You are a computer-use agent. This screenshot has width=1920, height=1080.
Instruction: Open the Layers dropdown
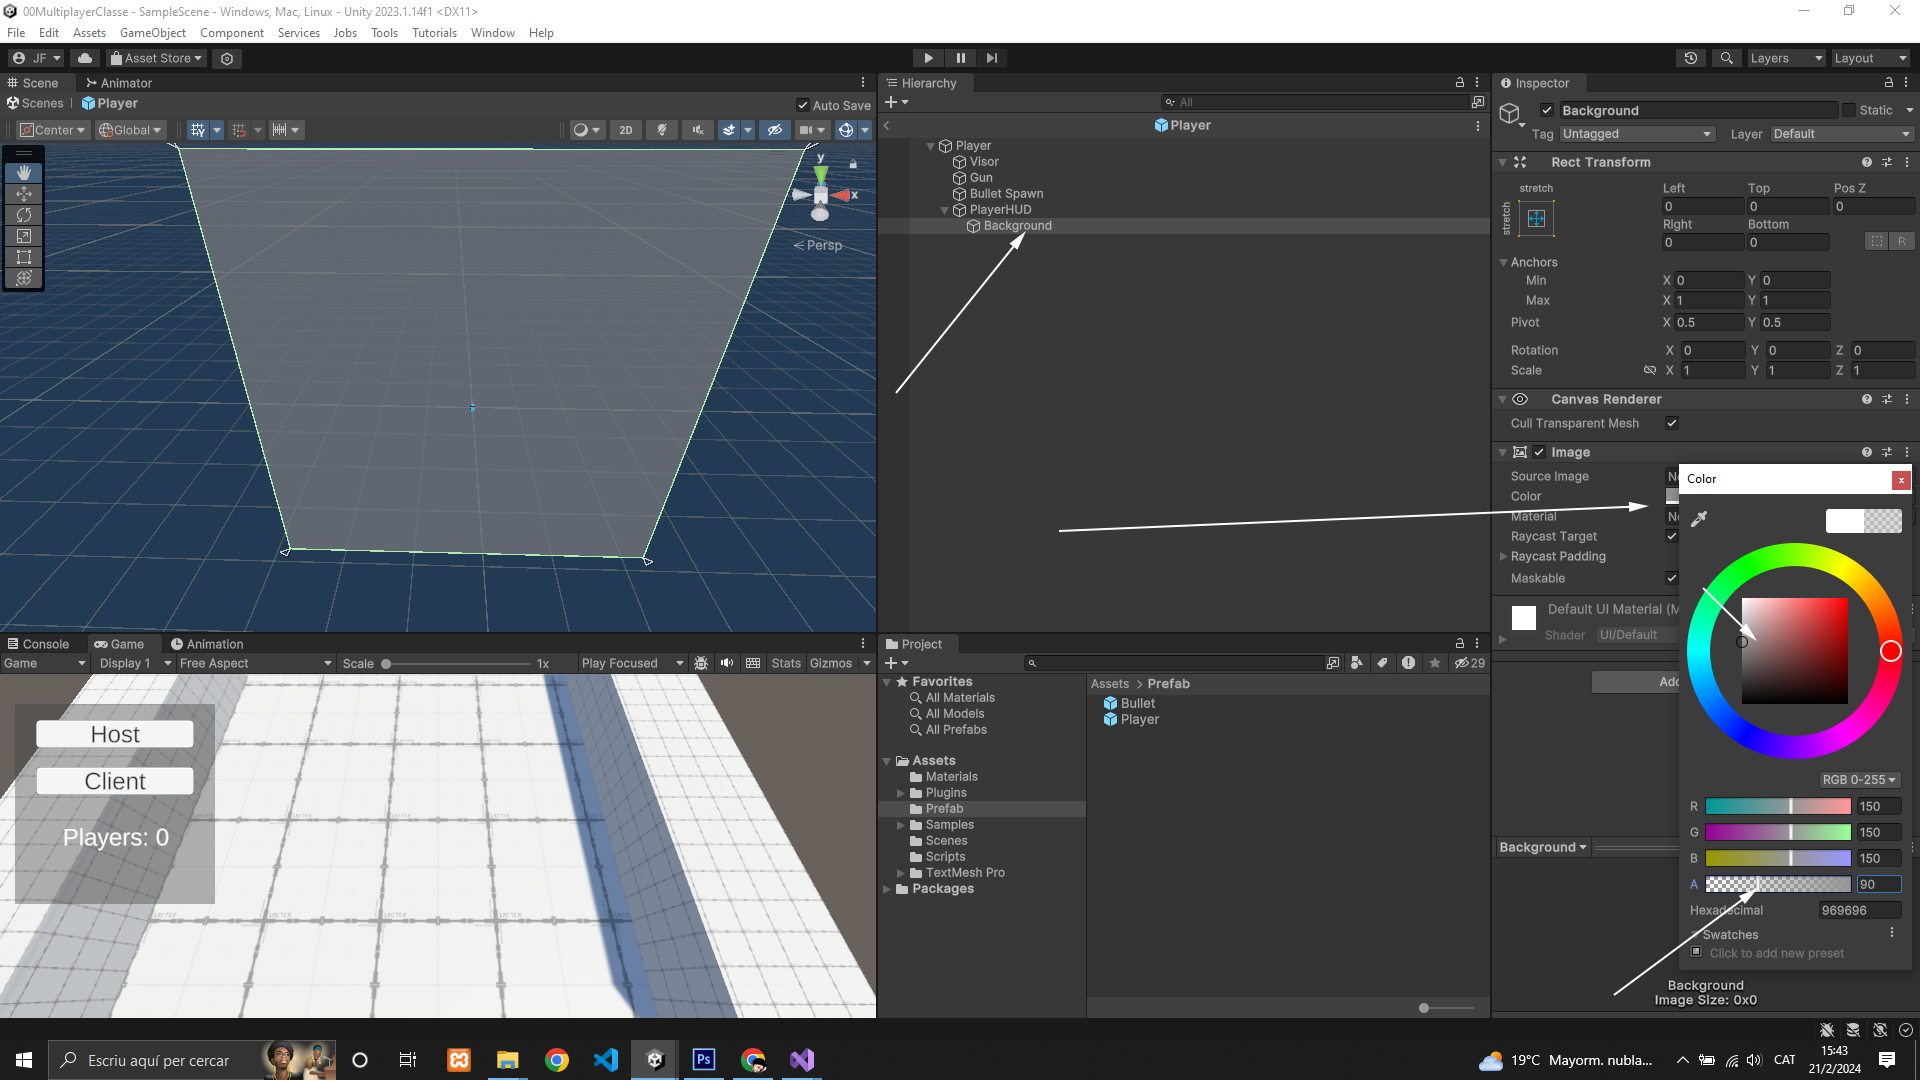[x=1786, y=58]
